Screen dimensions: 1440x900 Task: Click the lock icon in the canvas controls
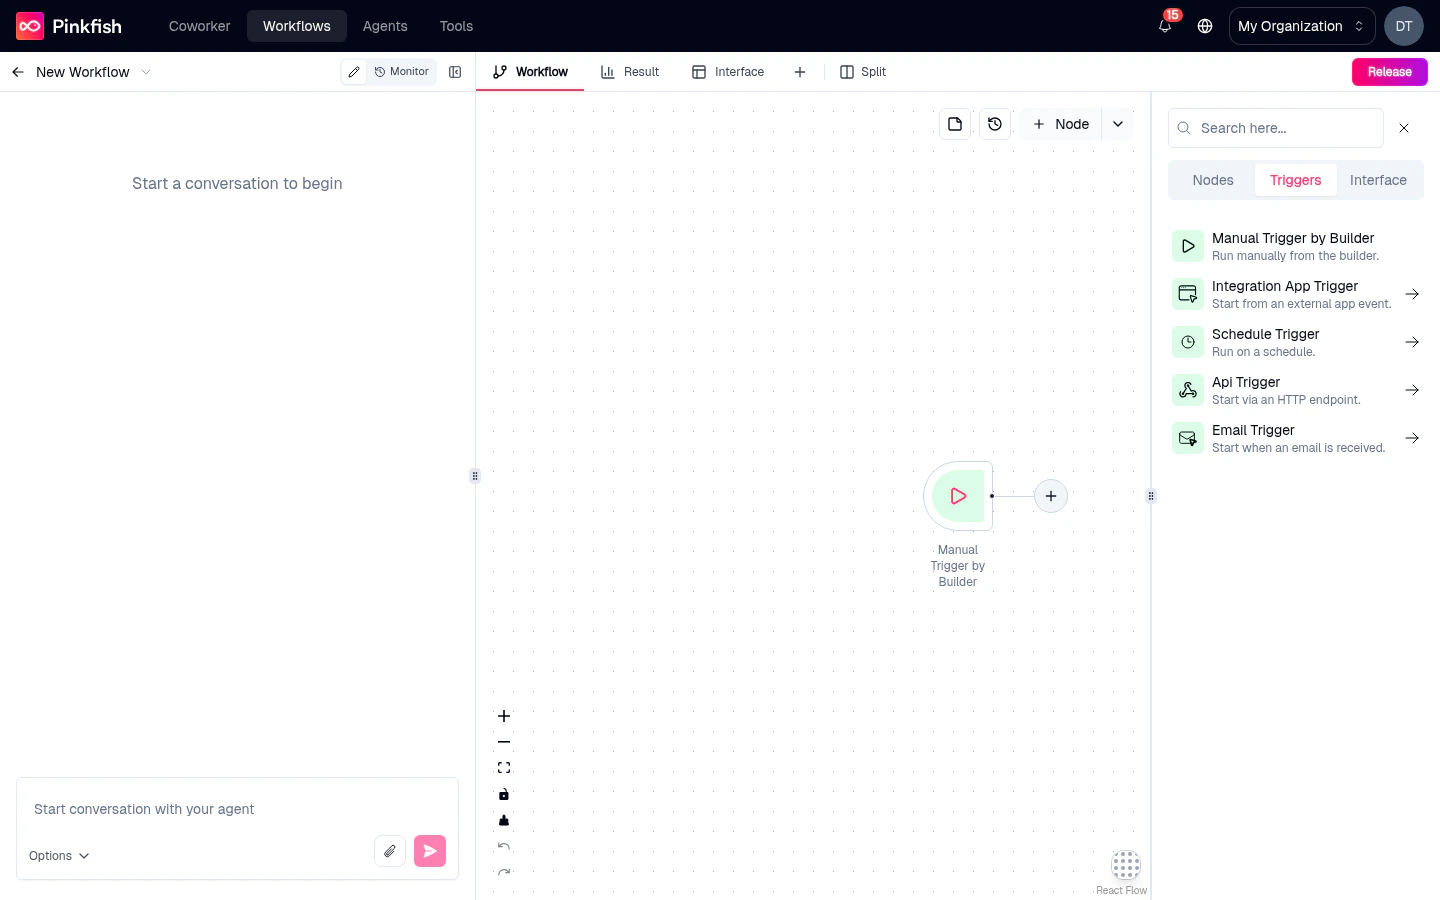click(504, 794)
